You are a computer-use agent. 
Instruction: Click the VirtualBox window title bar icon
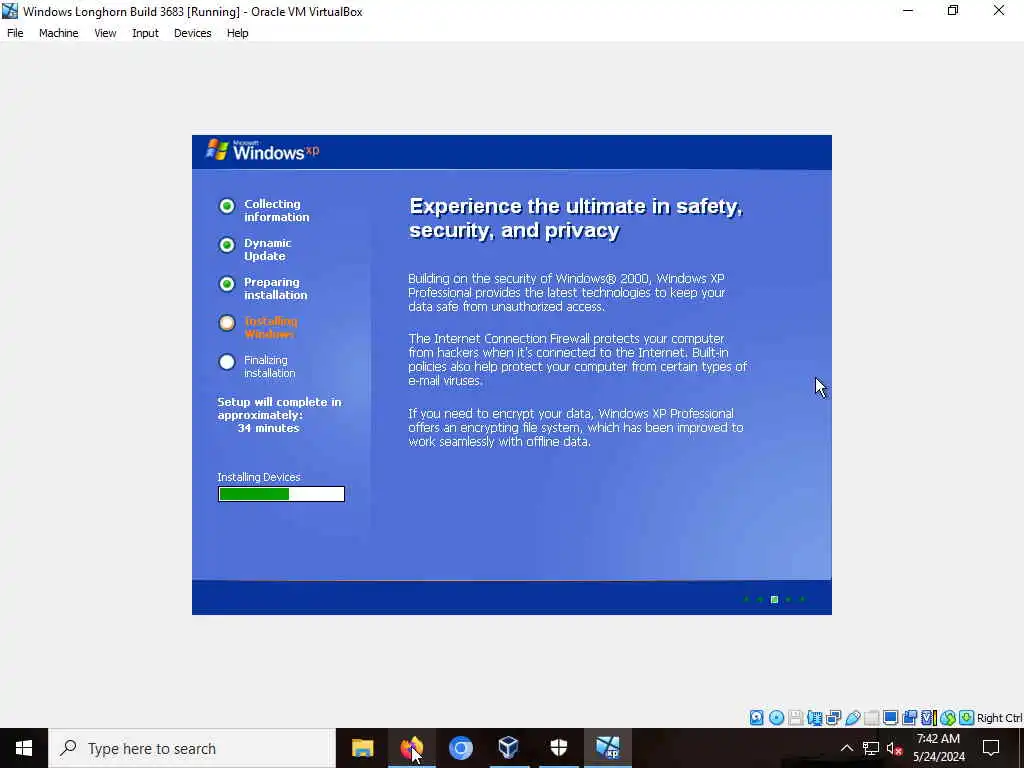click(x=10, y=11)
